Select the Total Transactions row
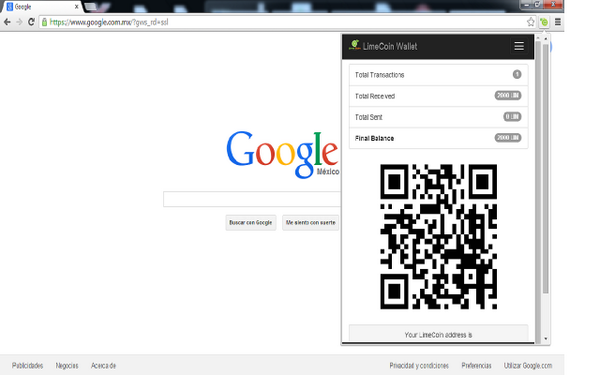600x375 pixels. tap(439, 75)
